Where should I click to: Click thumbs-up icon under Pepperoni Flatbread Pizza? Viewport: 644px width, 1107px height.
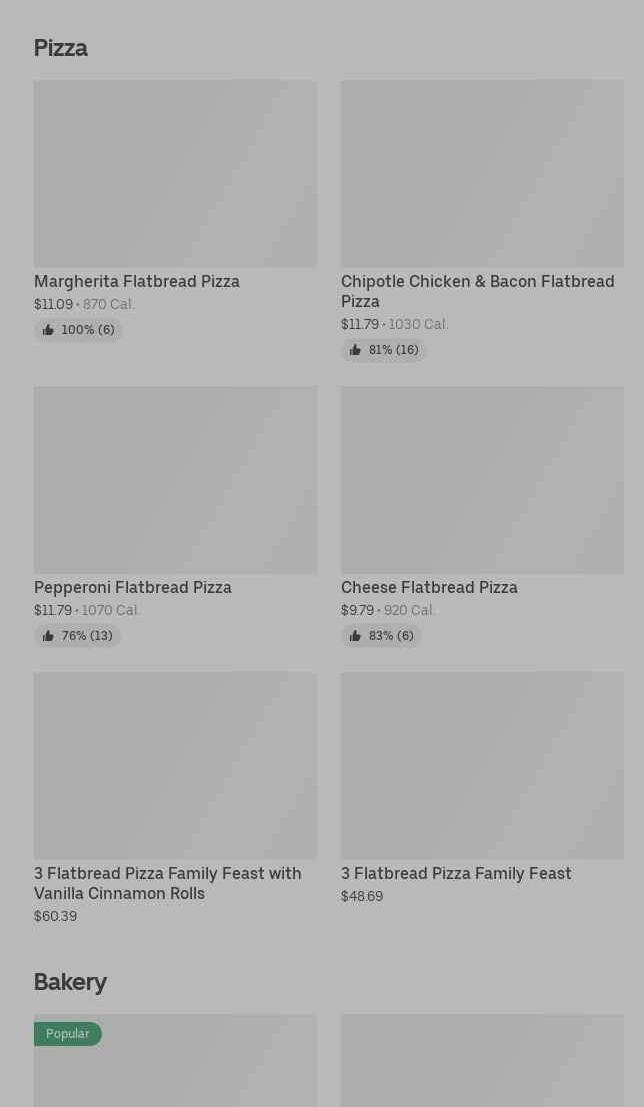48,636
